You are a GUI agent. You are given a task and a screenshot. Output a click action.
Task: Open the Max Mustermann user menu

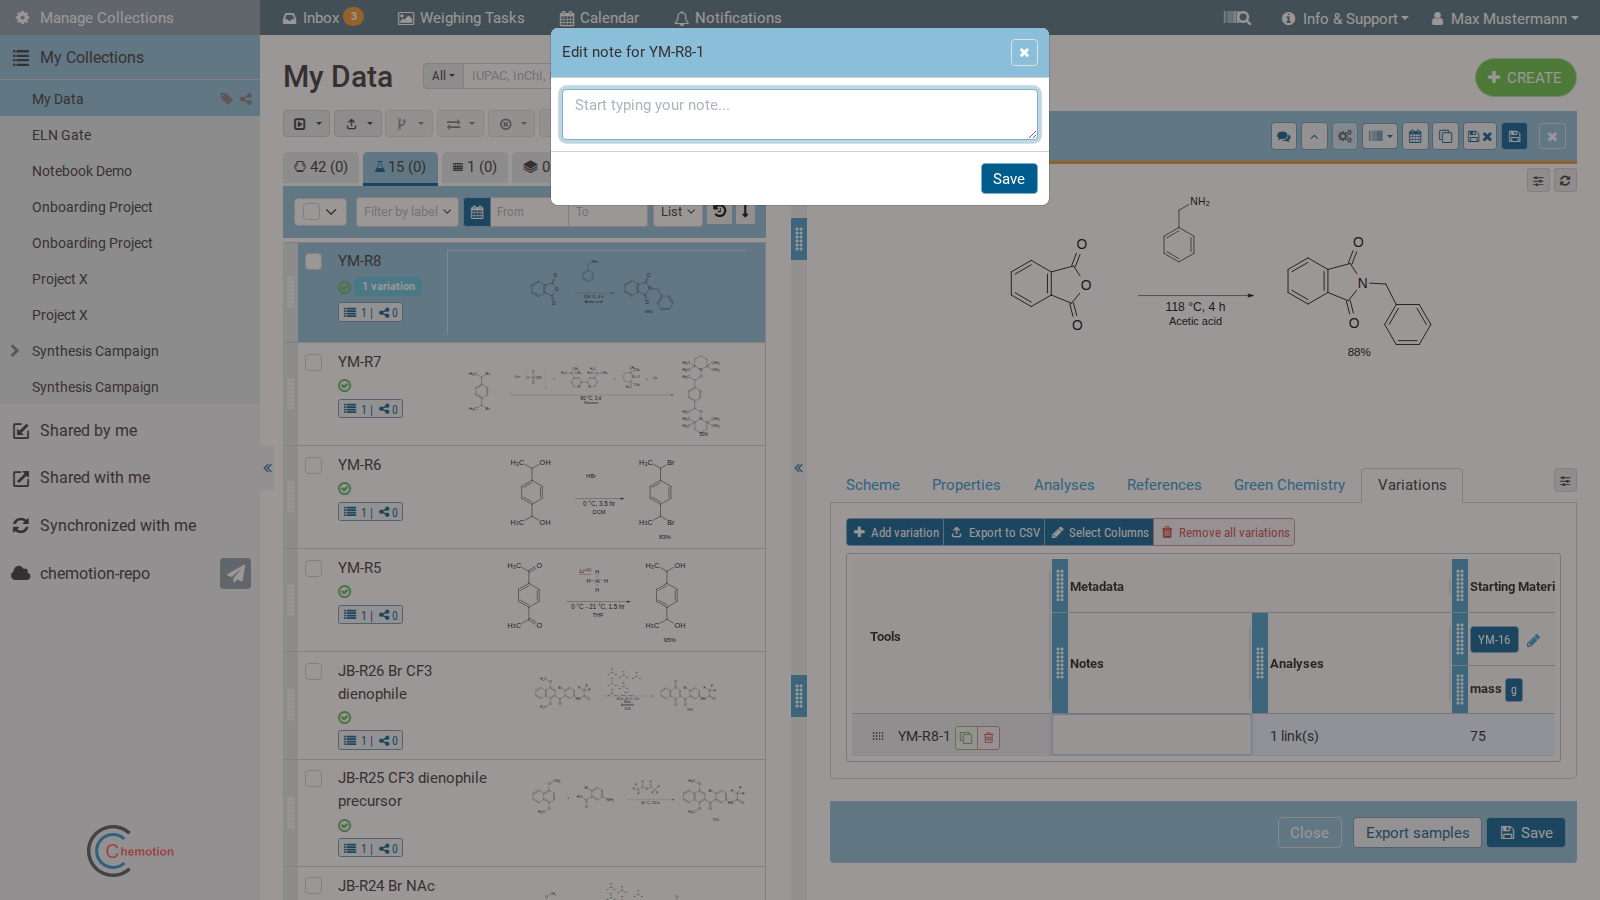coord(1505,18)
